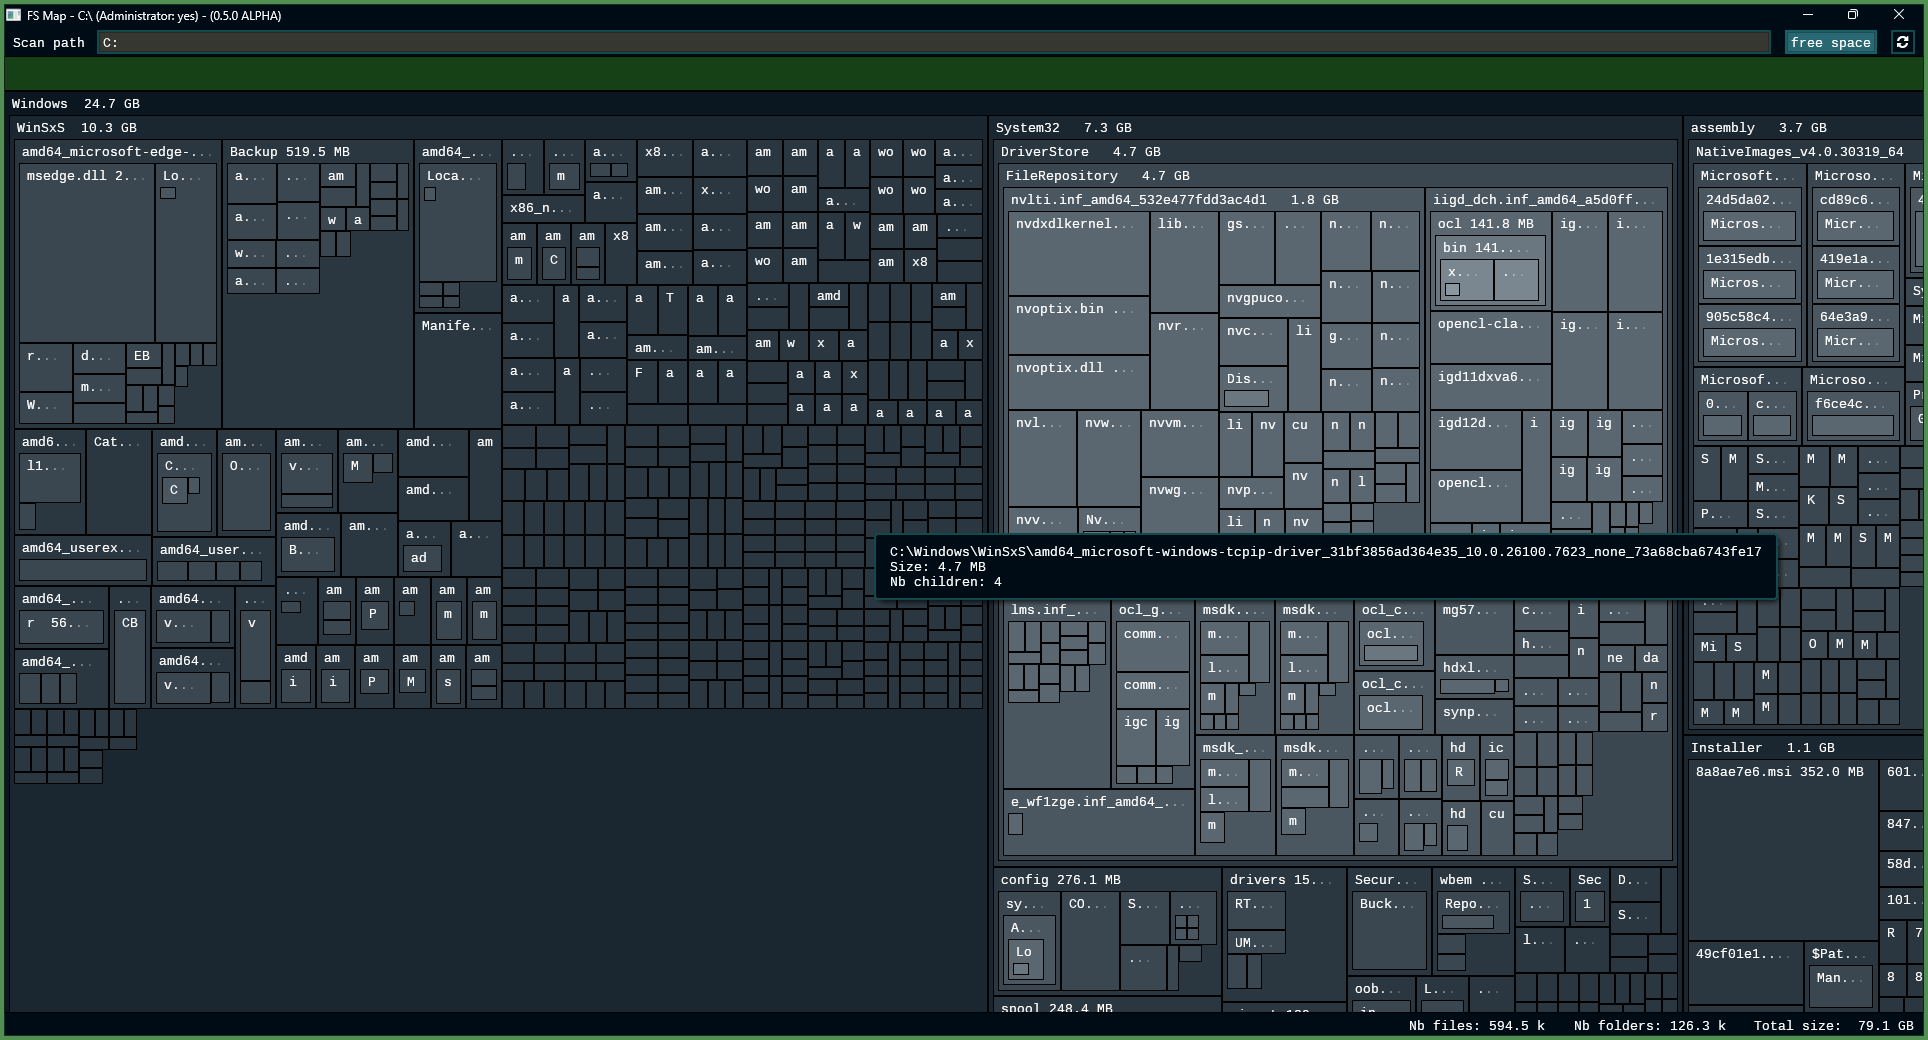Select the System32 7.3 GB folder header
Viewport: 1928px width, 1040px height.
(x=1064, y=128)
